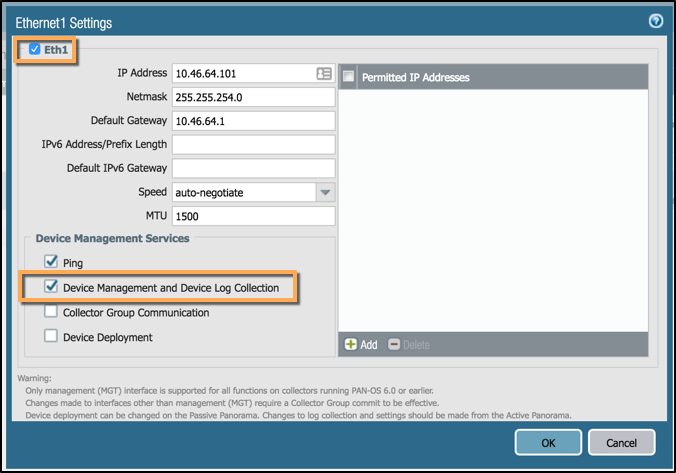Uncheck the Ping service checkbox
The width and height of the screenshot is (676, 473).
click(x=51, y=261)
